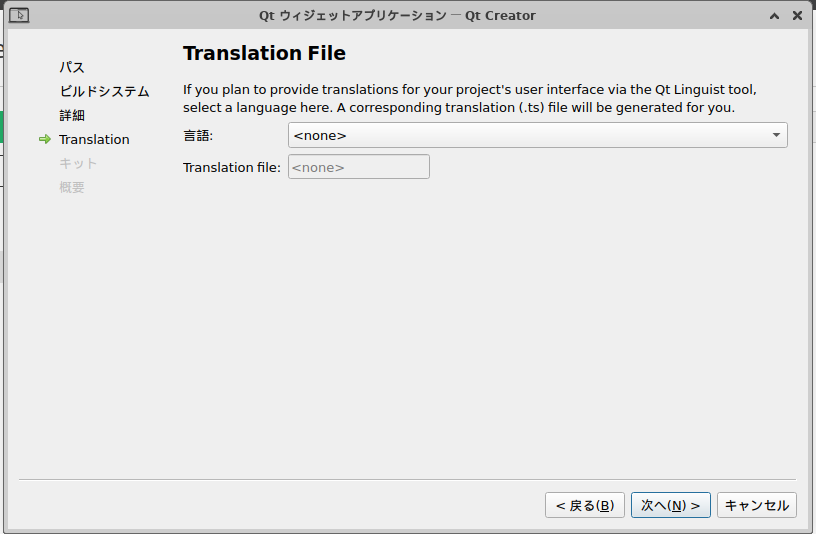Click the Translation file text field
The width and height of the screenshot is (816, 534).
tap(359, 167)
